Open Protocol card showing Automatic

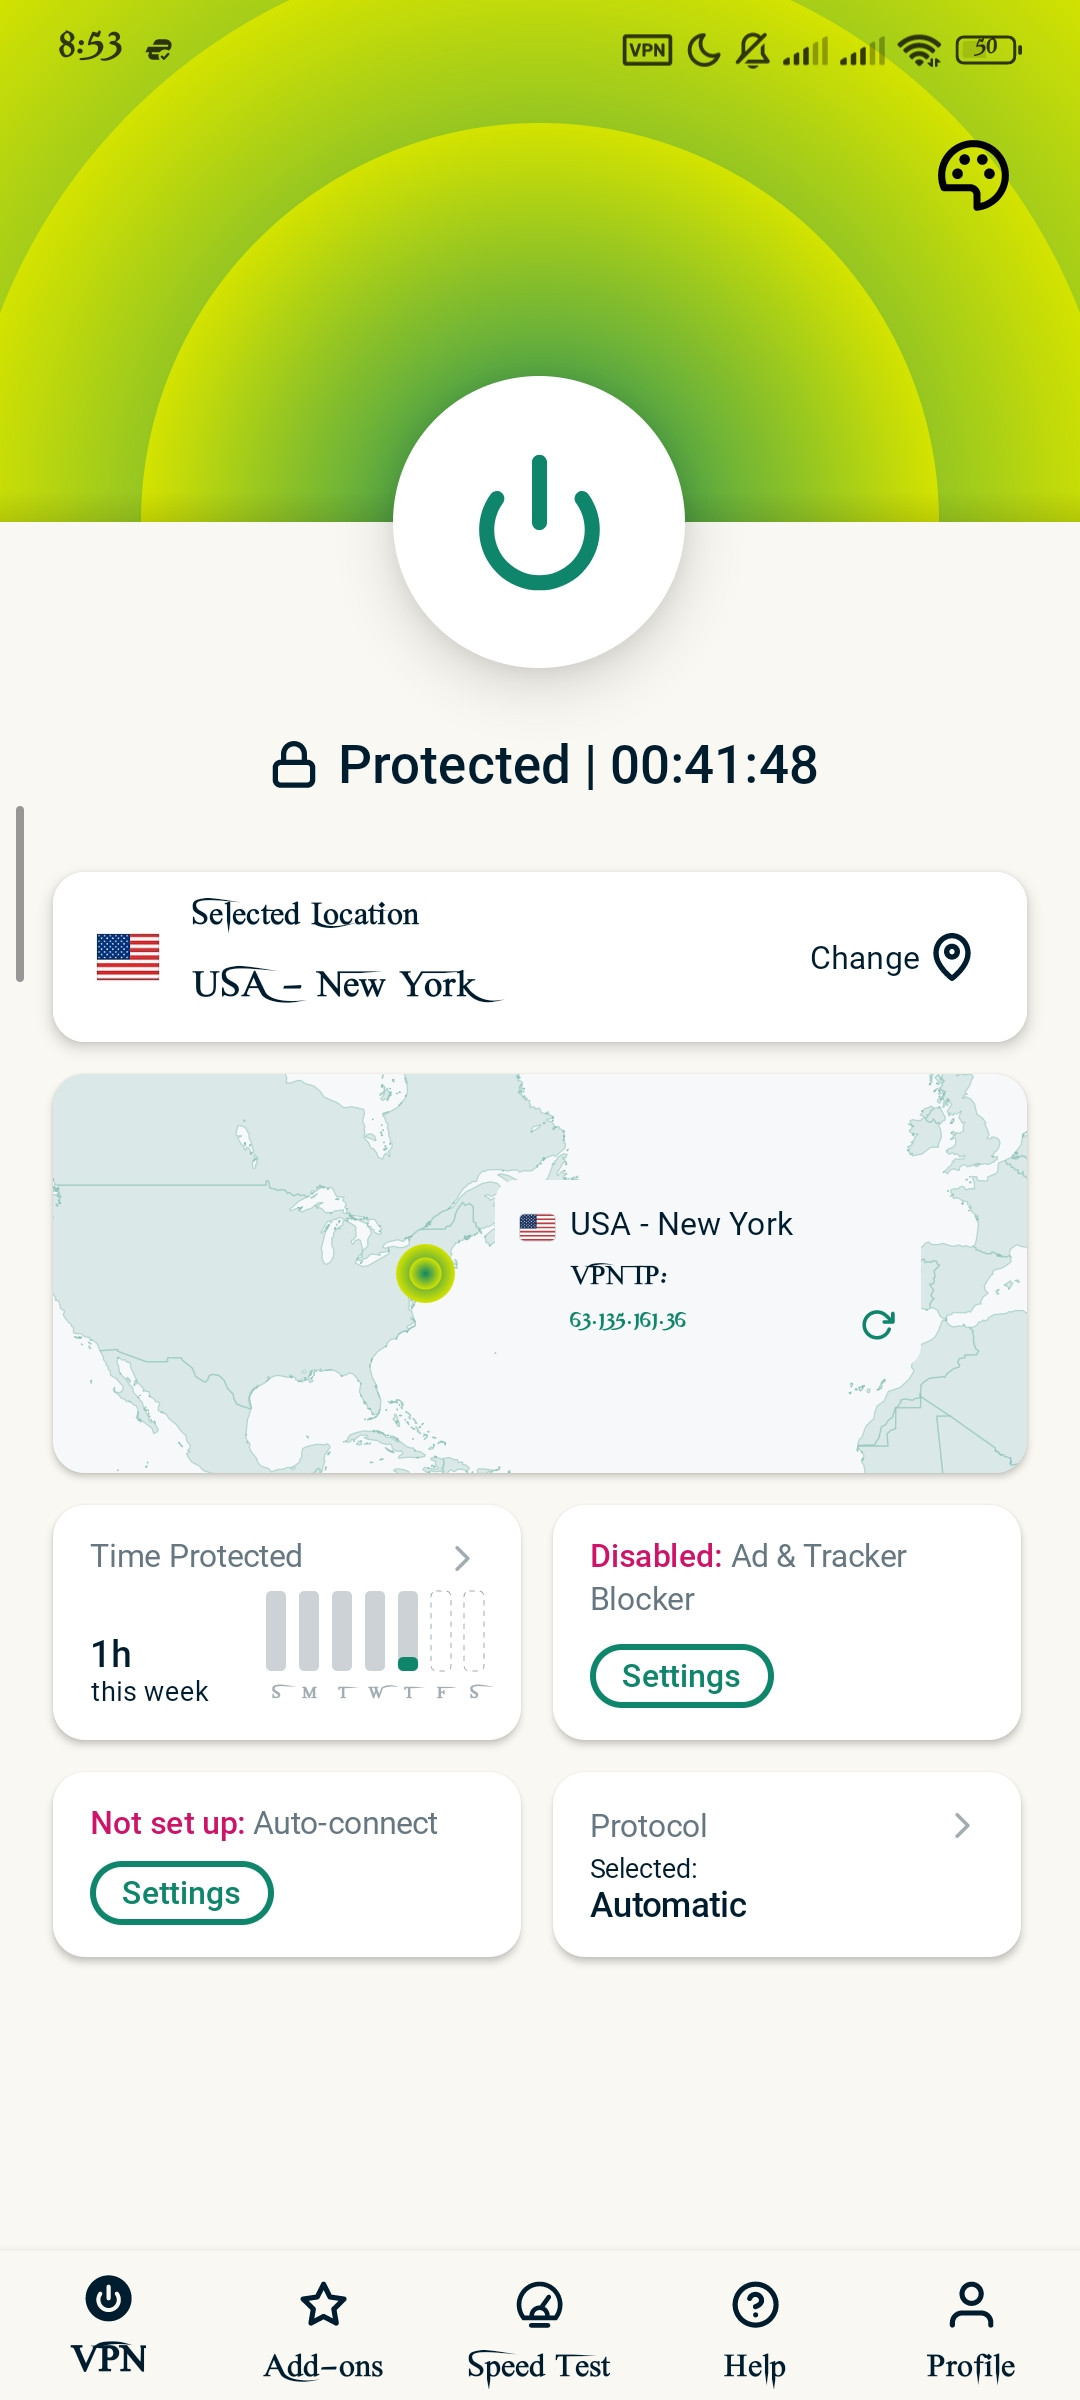tap(787, 1865)
